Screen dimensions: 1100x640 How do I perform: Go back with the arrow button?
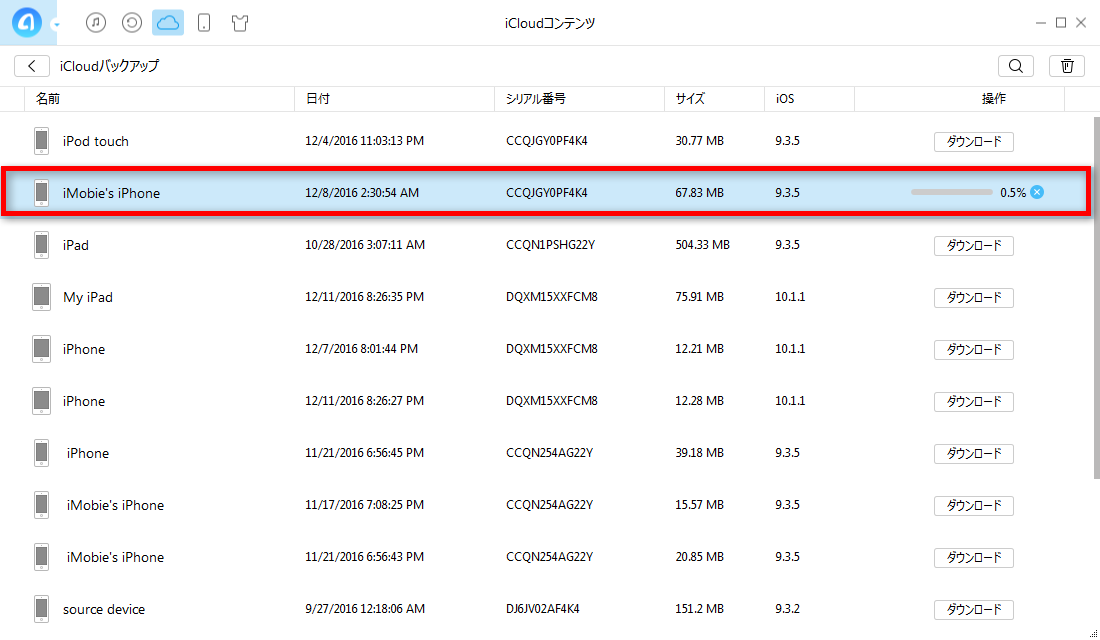(x=32, y=66)
